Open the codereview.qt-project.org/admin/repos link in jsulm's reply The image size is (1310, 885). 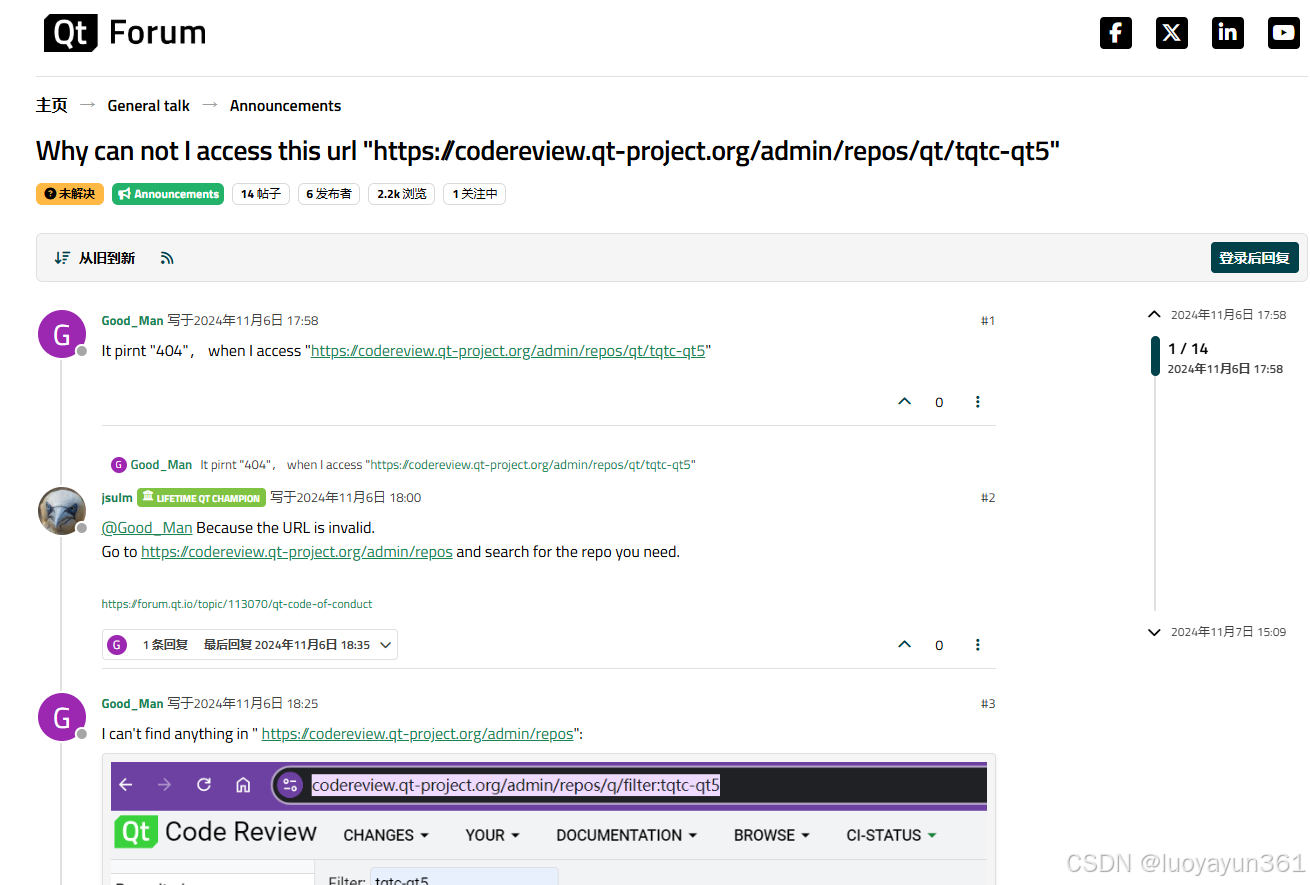296,551
